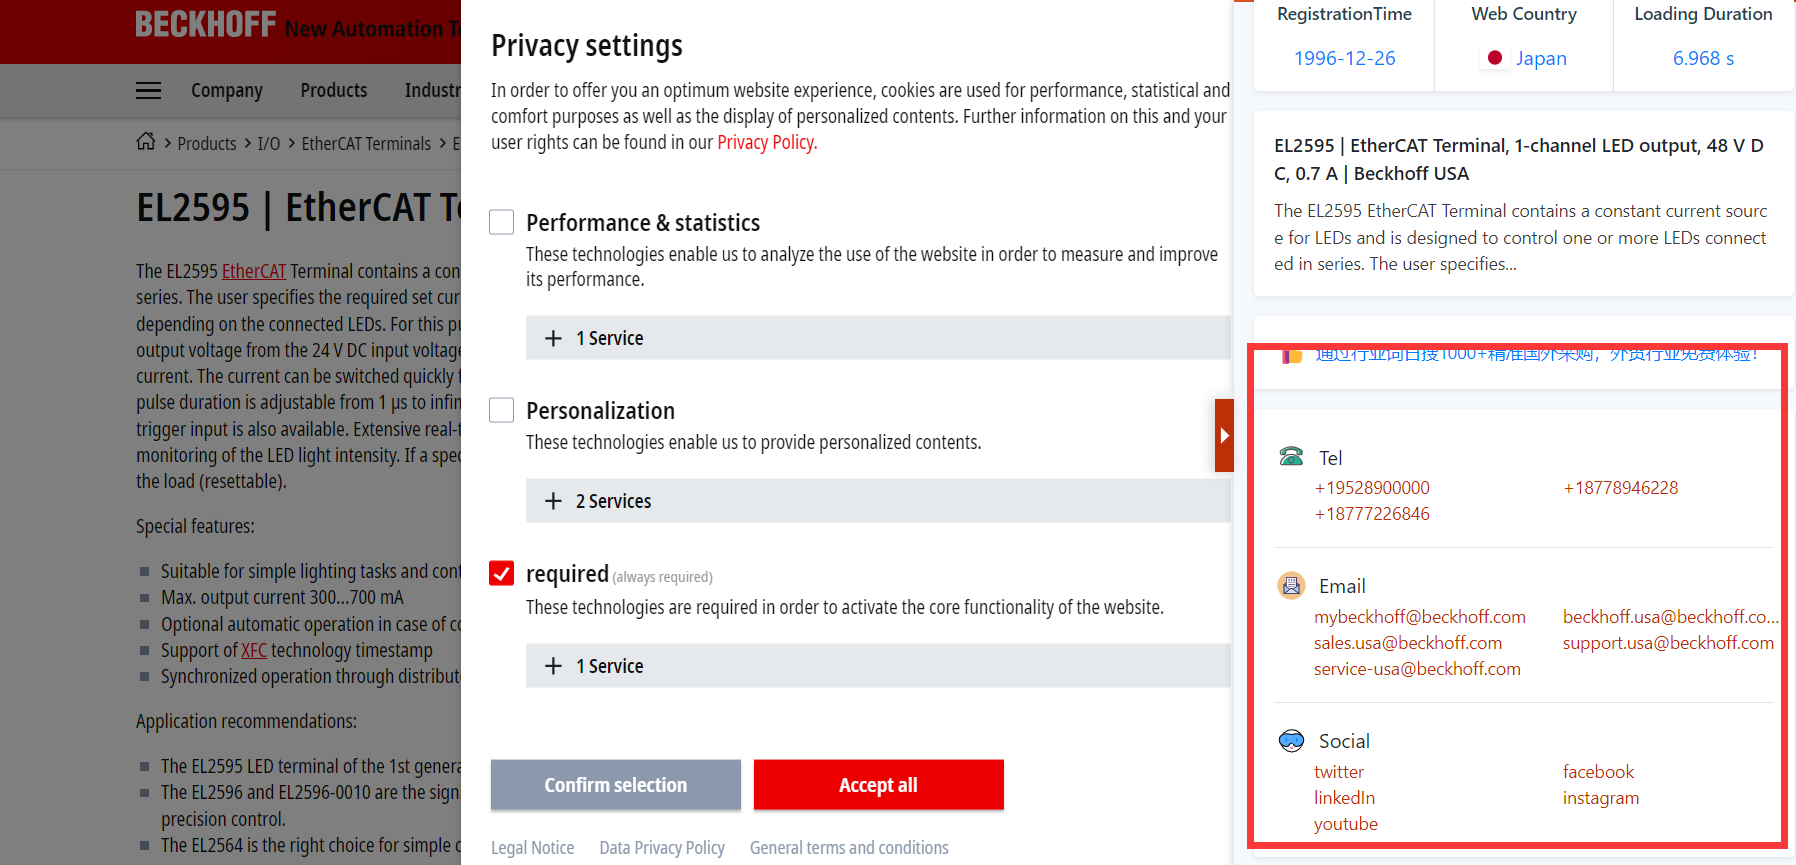Enable the Performance & statistics checkbox
1796x865 pixels.
(501, 222)
